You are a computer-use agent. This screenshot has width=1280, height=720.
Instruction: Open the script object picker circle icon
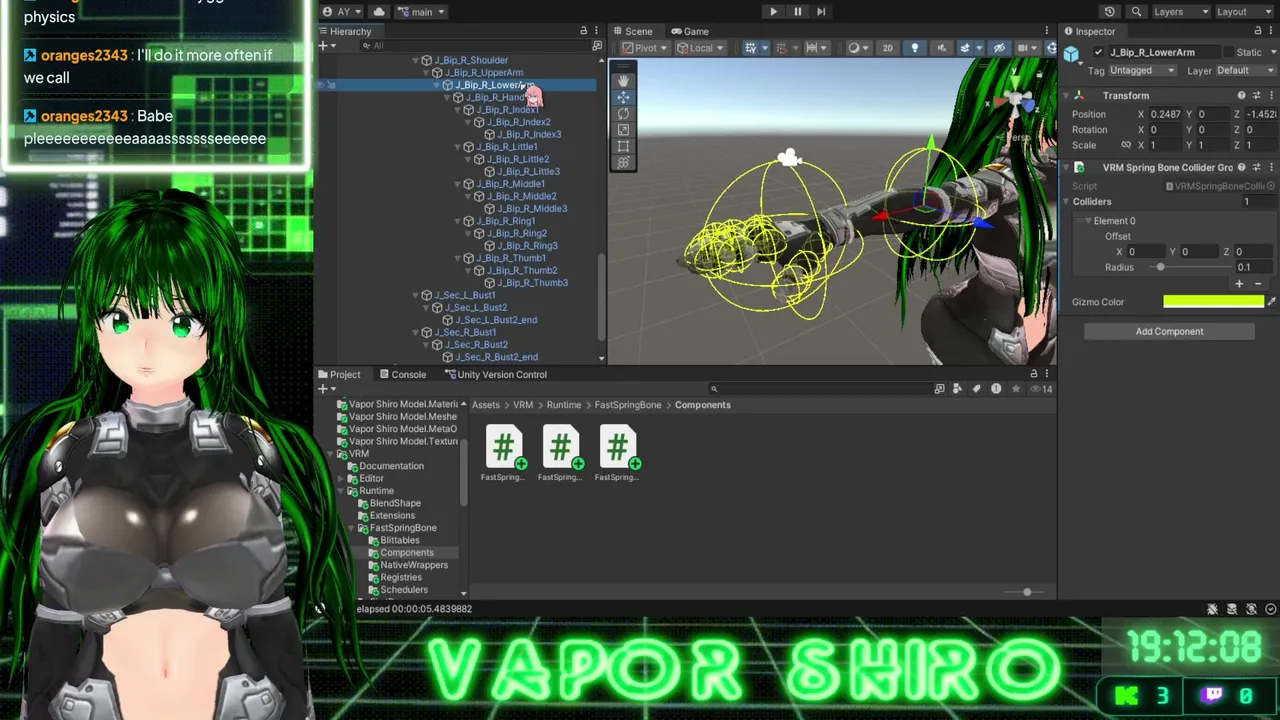tap(1271, 186)
